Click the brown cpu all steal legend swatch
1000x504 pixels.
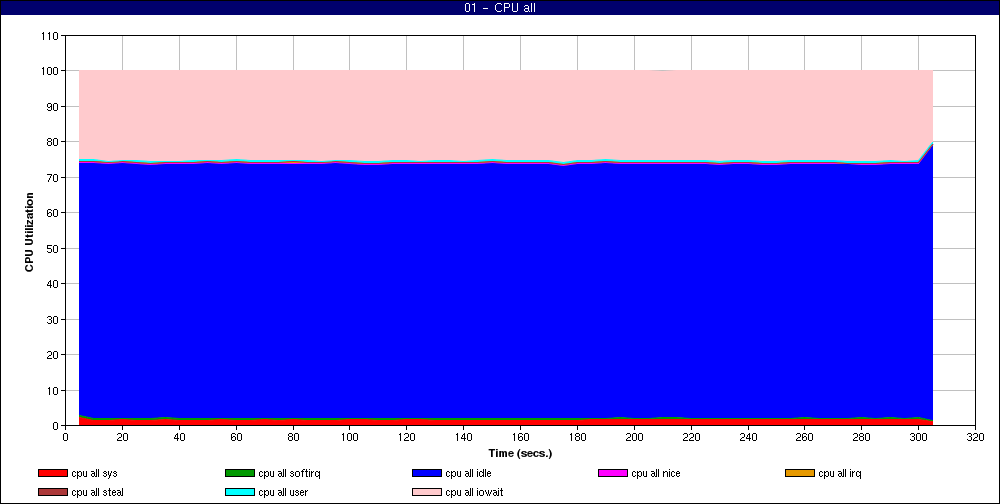(x=52, y=493)
